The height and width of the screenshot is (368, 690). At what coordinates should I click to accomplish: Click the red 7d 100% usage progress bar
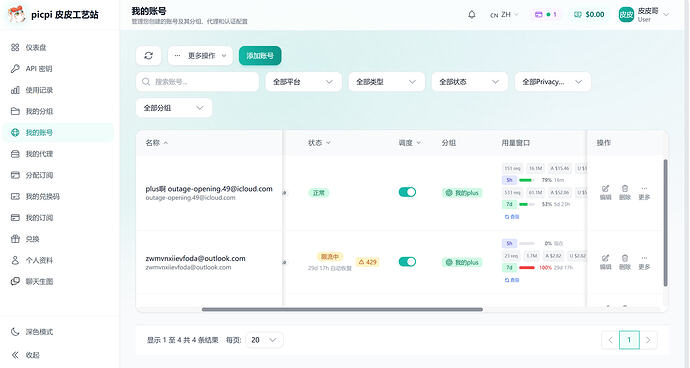click(x=526, y=268)
